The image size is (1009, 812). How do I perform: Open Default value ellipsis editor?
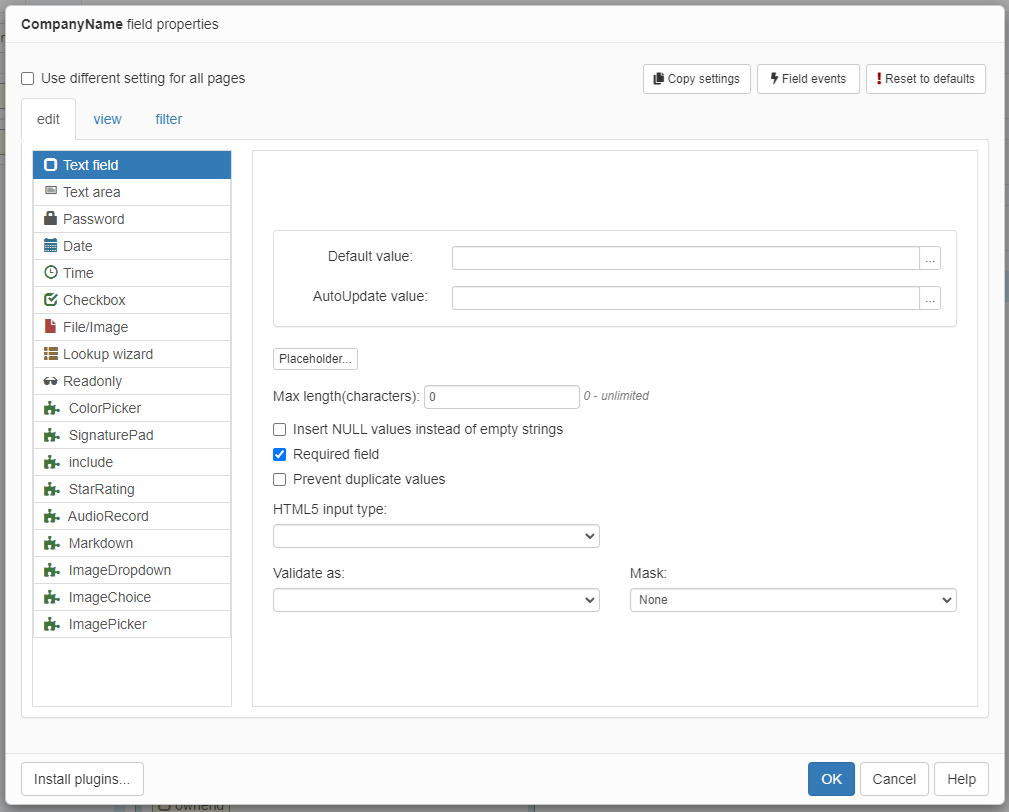[x=930, y=258]
